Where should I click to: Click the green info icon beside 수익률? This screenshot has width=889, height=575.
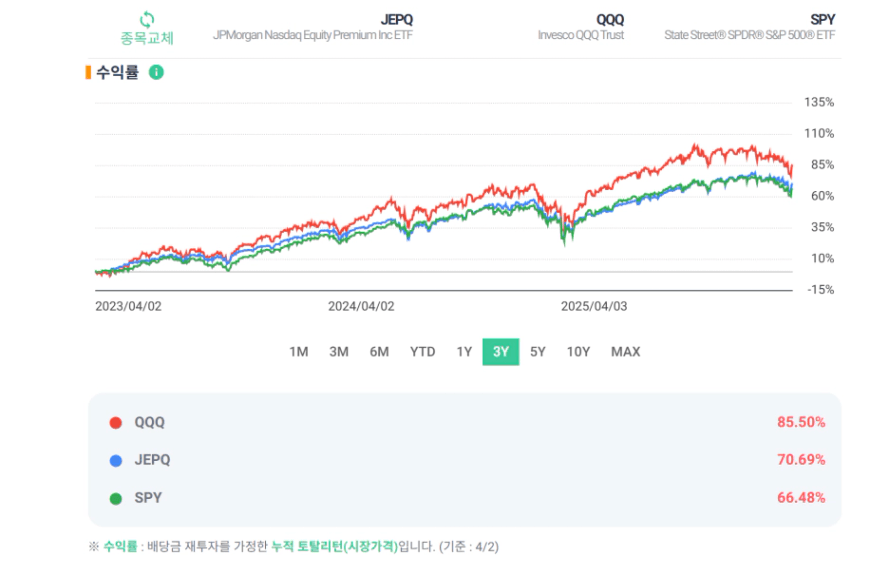click(x=156, y=72)
